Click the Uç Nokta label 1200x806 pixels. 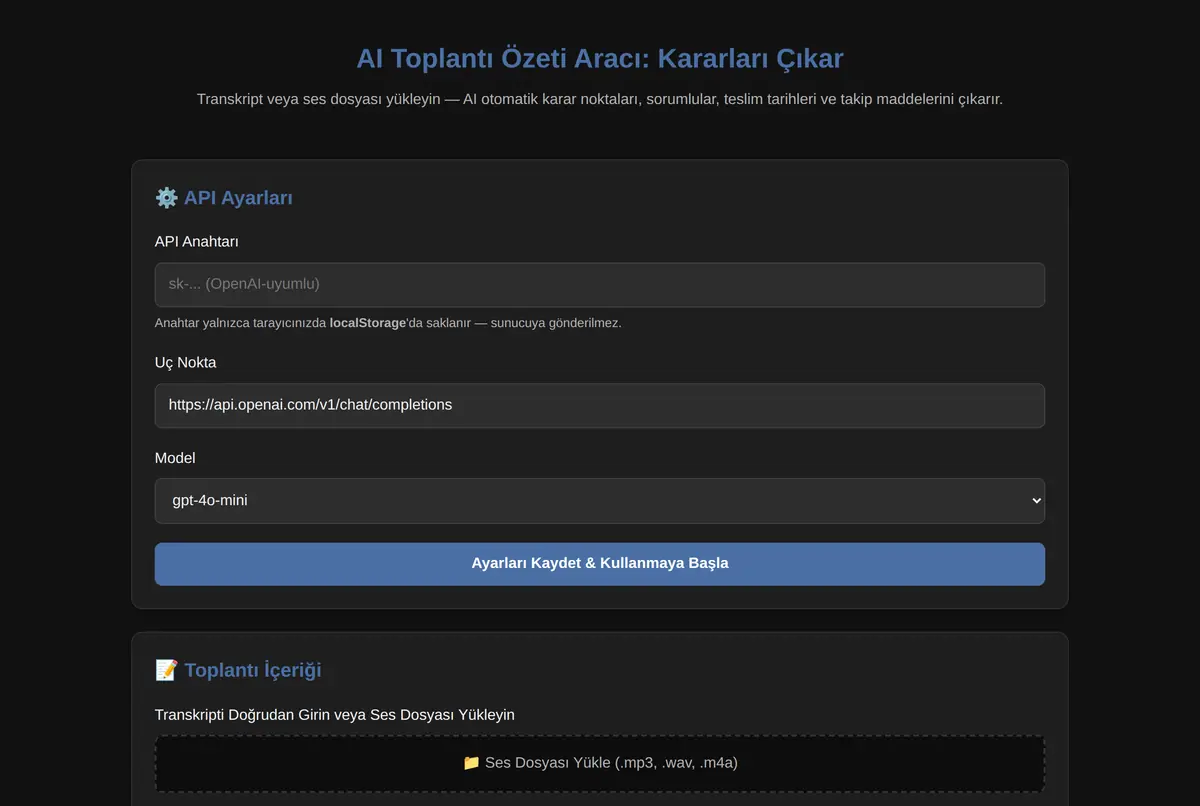[x=185, y=362]
